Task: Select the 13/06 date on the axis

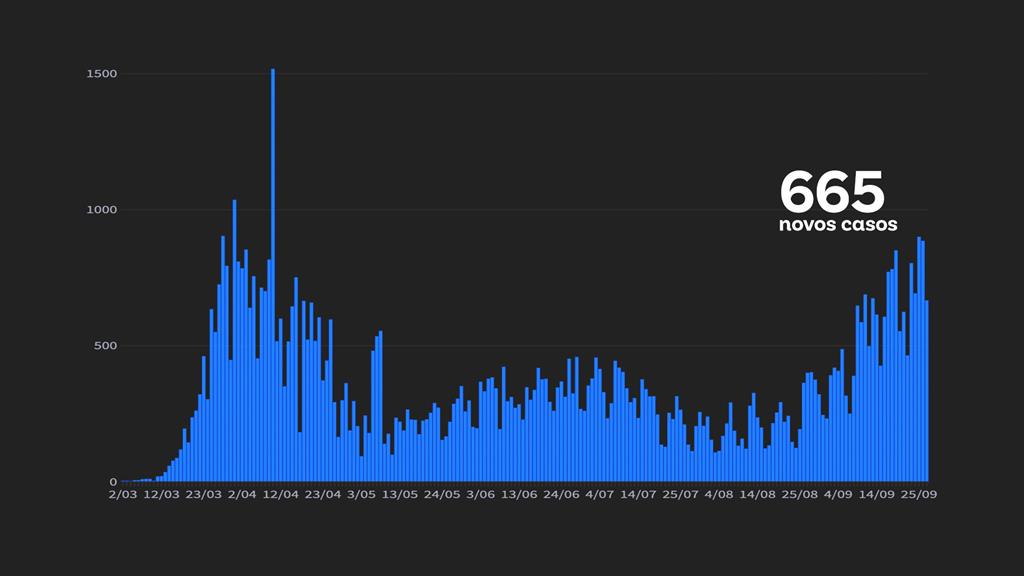Action: [x=520, y=494]
